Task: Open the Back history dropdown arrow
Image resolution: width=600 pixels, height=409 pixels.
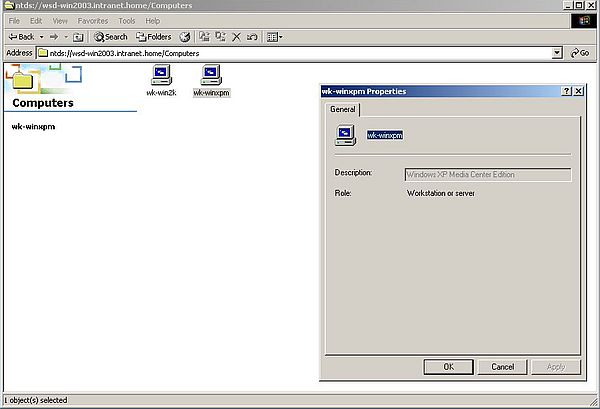Action: pyautogui.click(x=41, y=37)
